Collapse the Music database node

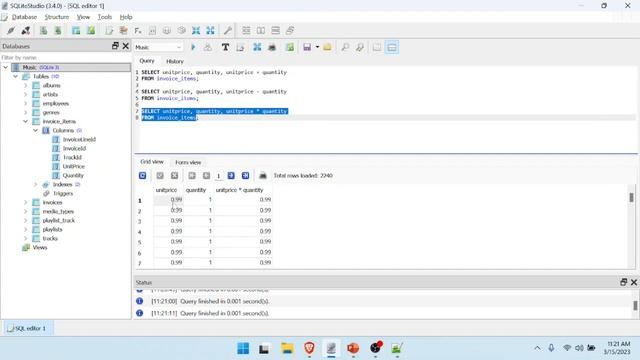(6, 67)
